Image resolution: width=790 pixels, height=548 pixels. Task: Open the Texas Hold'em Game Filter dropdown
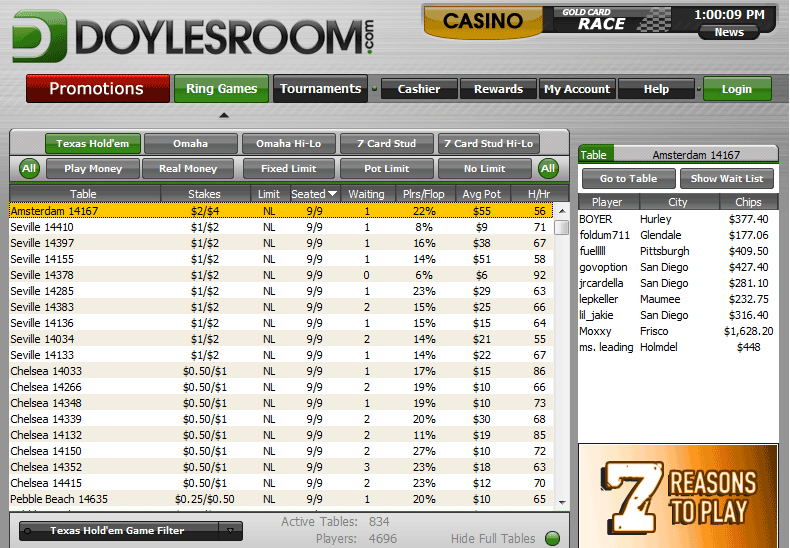tap(130, 530)
